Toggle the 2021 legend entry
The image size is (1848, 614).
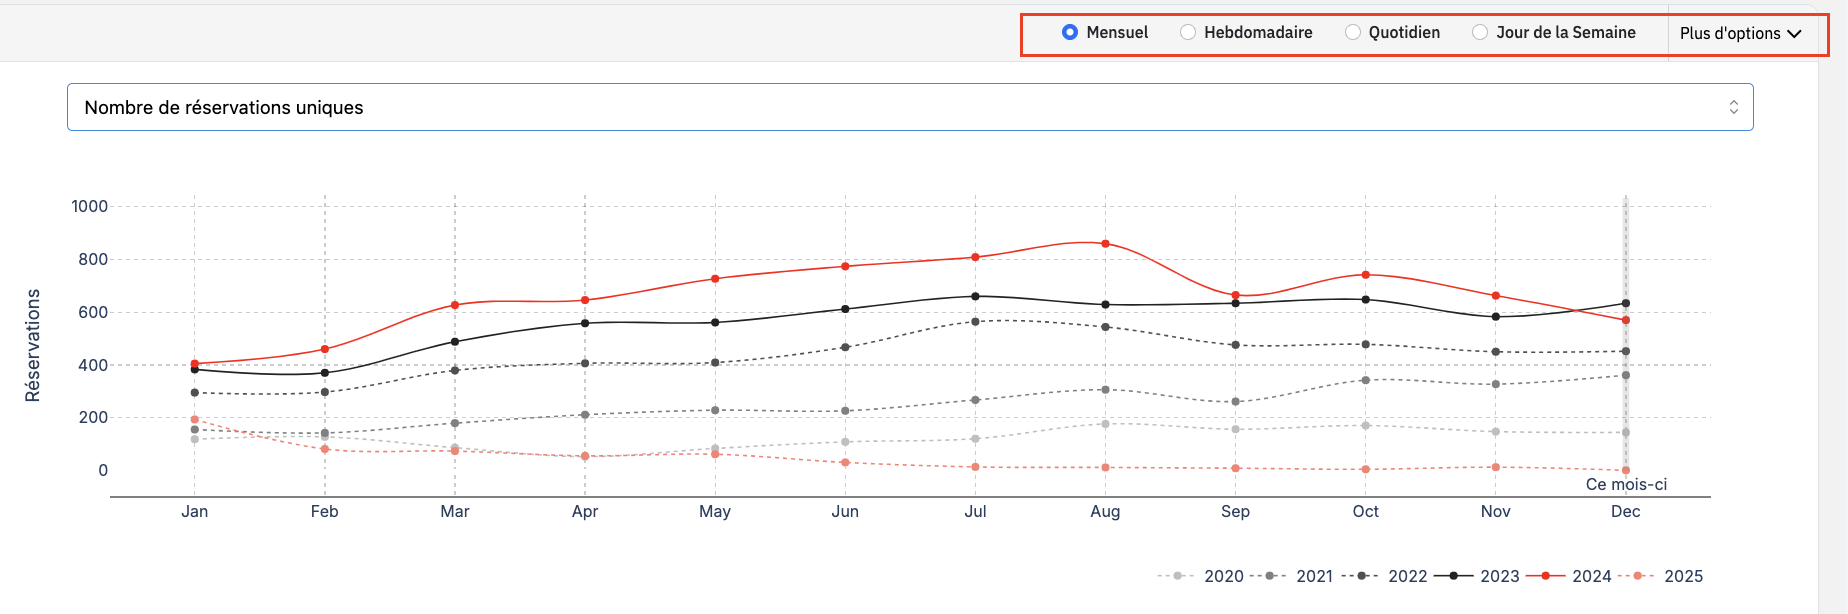(1292, 576)
